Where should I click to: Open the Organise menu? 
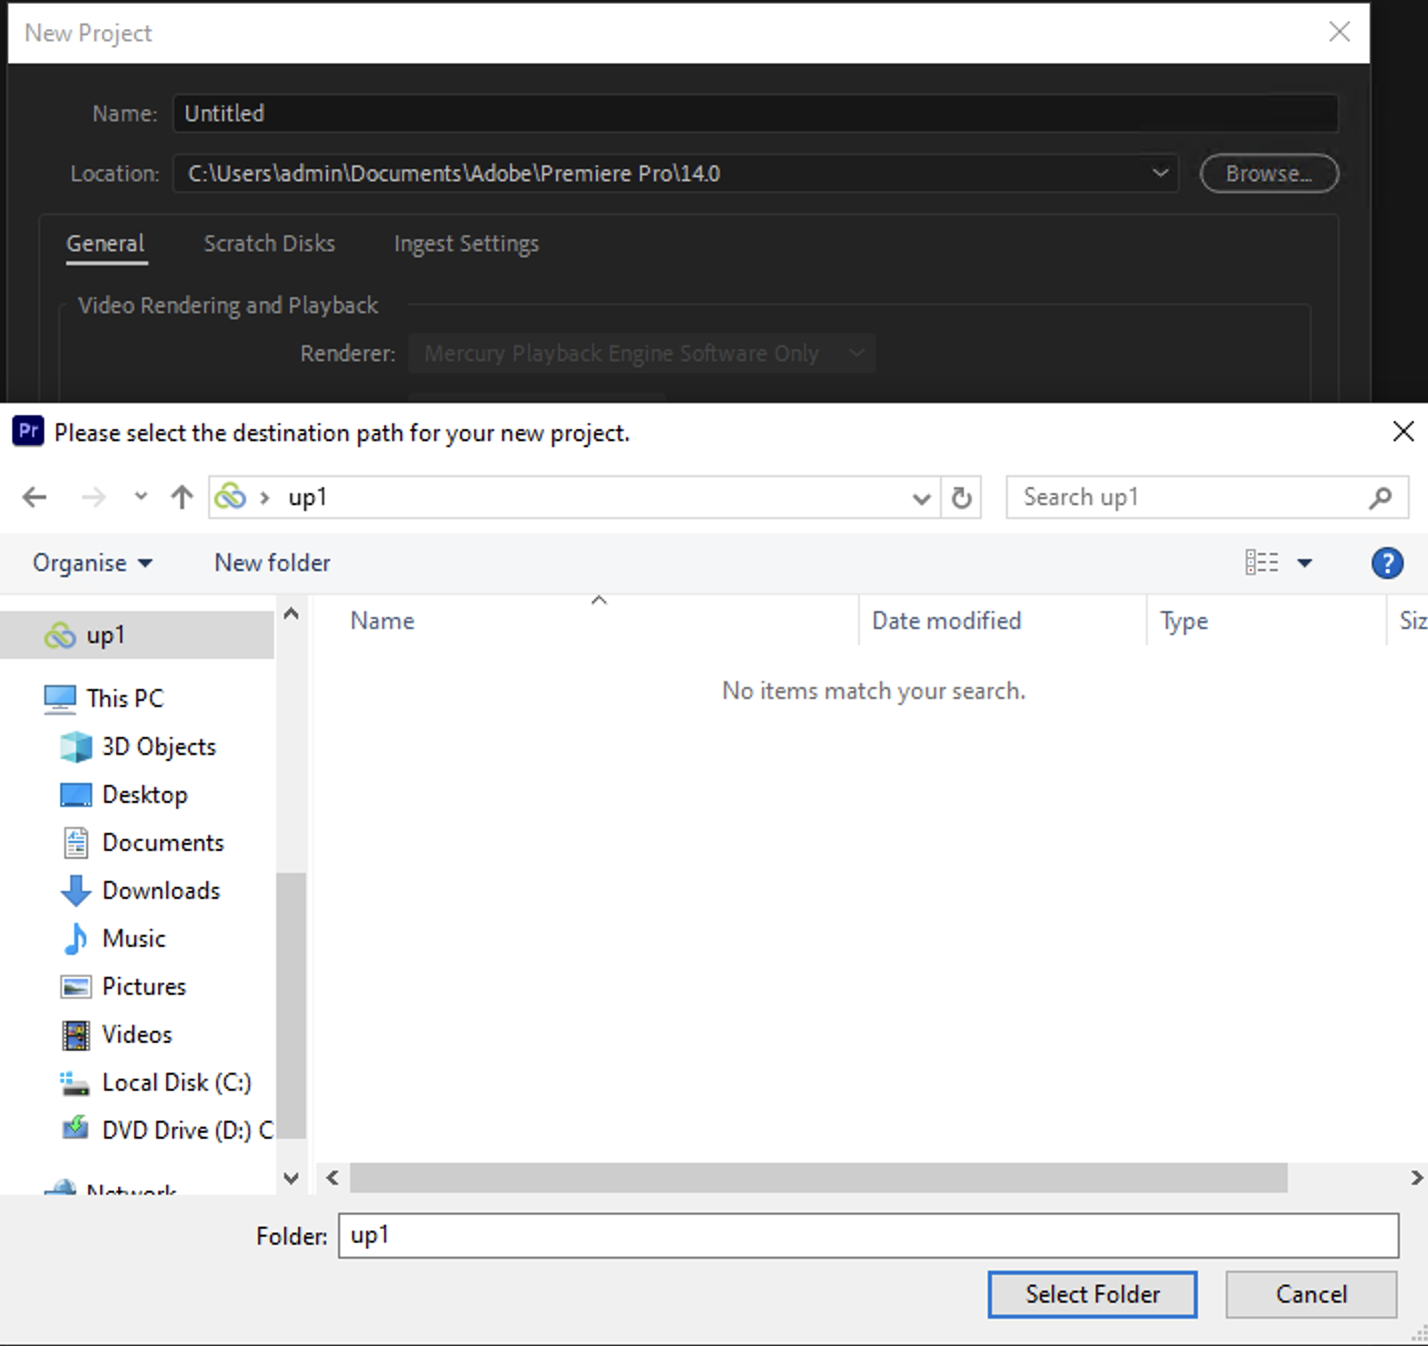click(x=92, y=563)
